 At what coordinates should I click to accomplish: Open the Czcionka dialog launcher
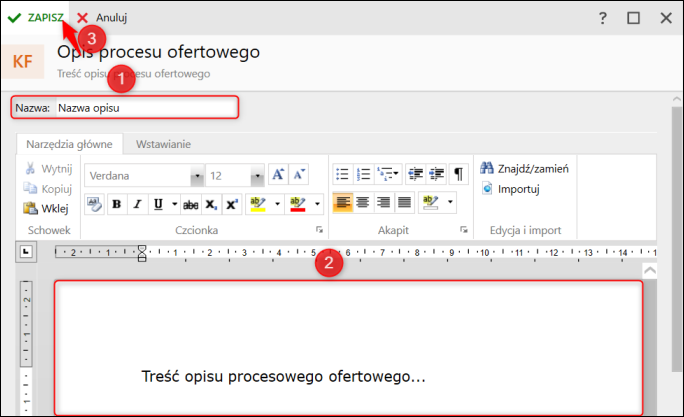tap(319, 230)
